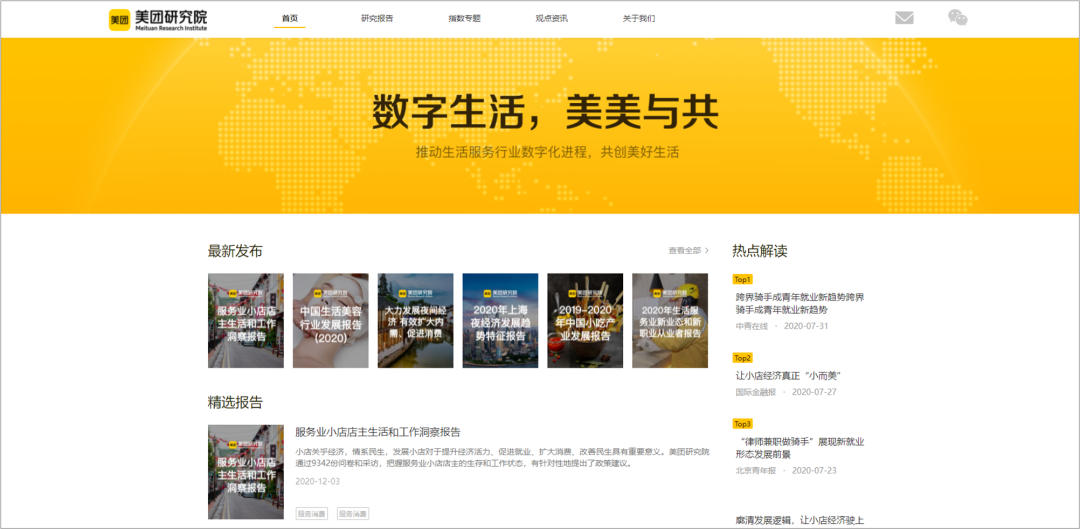1080x529 pixels.
Task: Open "律师兼职做骑手" article link
Action: [x=800, y=448]
